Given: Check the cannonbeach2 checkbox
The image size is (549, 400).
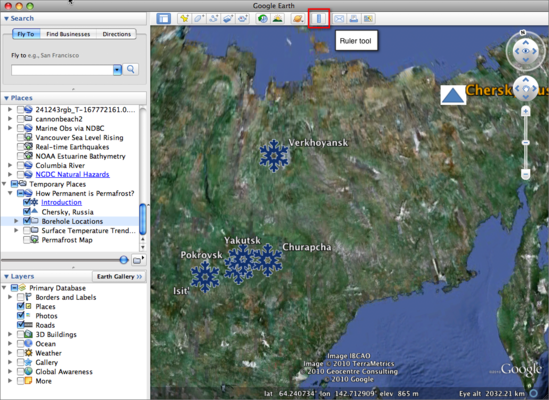Looking at the screenshot, I should [x=20, y=119].
